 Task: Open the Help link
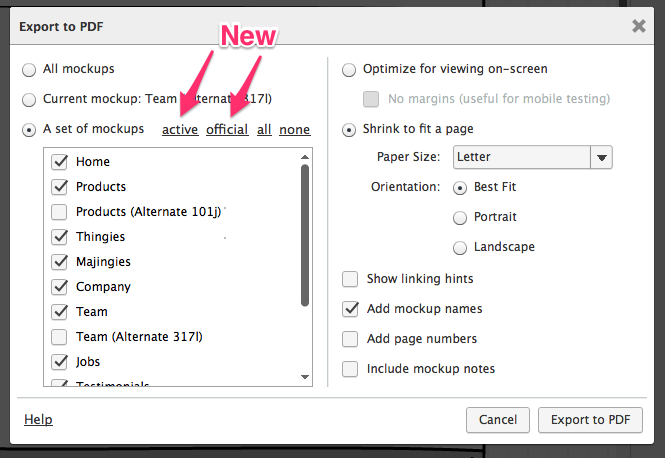[38, 420]
